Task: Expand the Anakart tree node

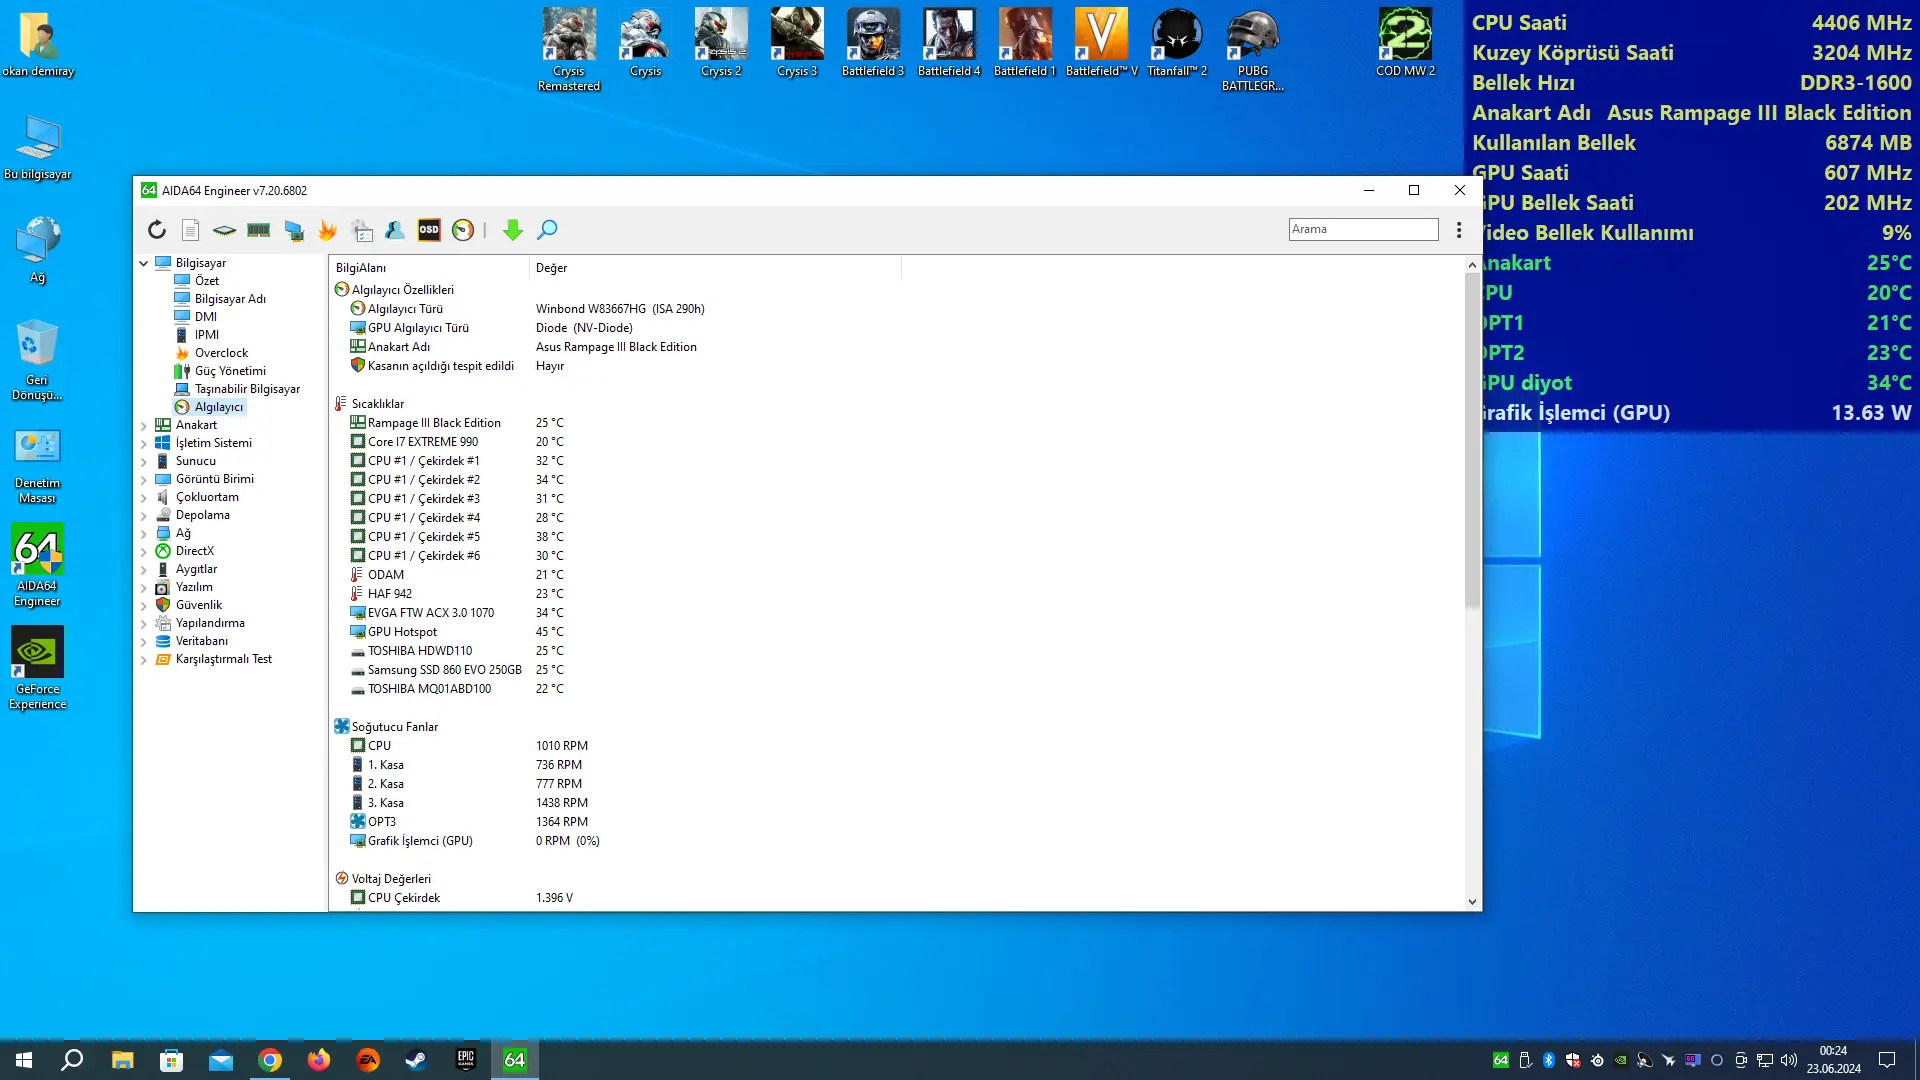Action: [143, 425]
